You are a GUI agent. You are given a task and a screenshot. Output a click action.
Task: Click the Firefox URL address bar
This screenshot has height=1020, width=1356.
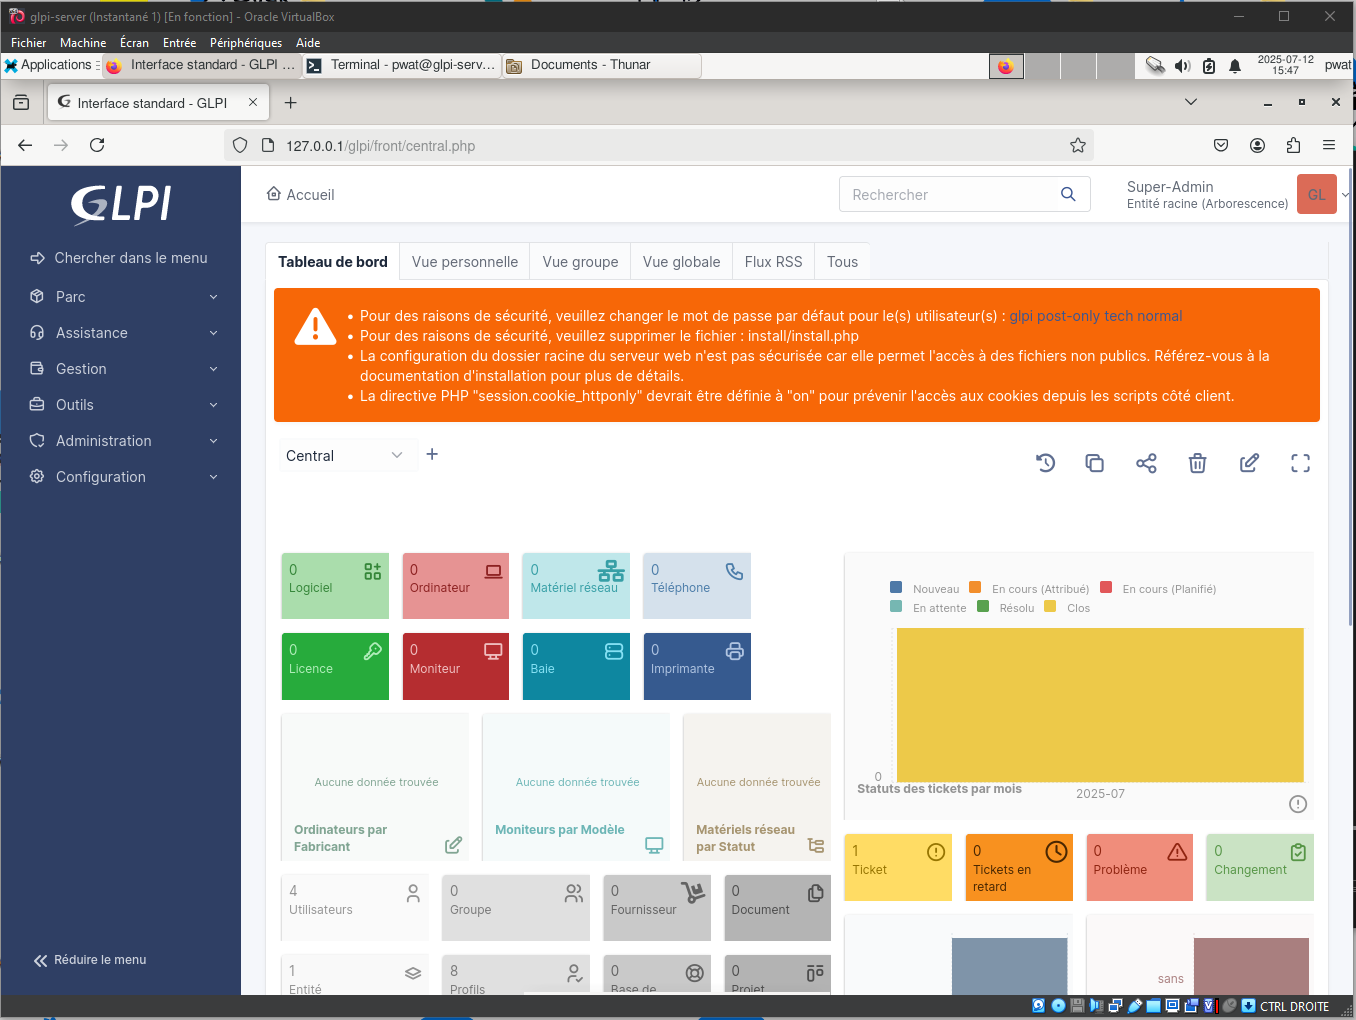point(660,145)
